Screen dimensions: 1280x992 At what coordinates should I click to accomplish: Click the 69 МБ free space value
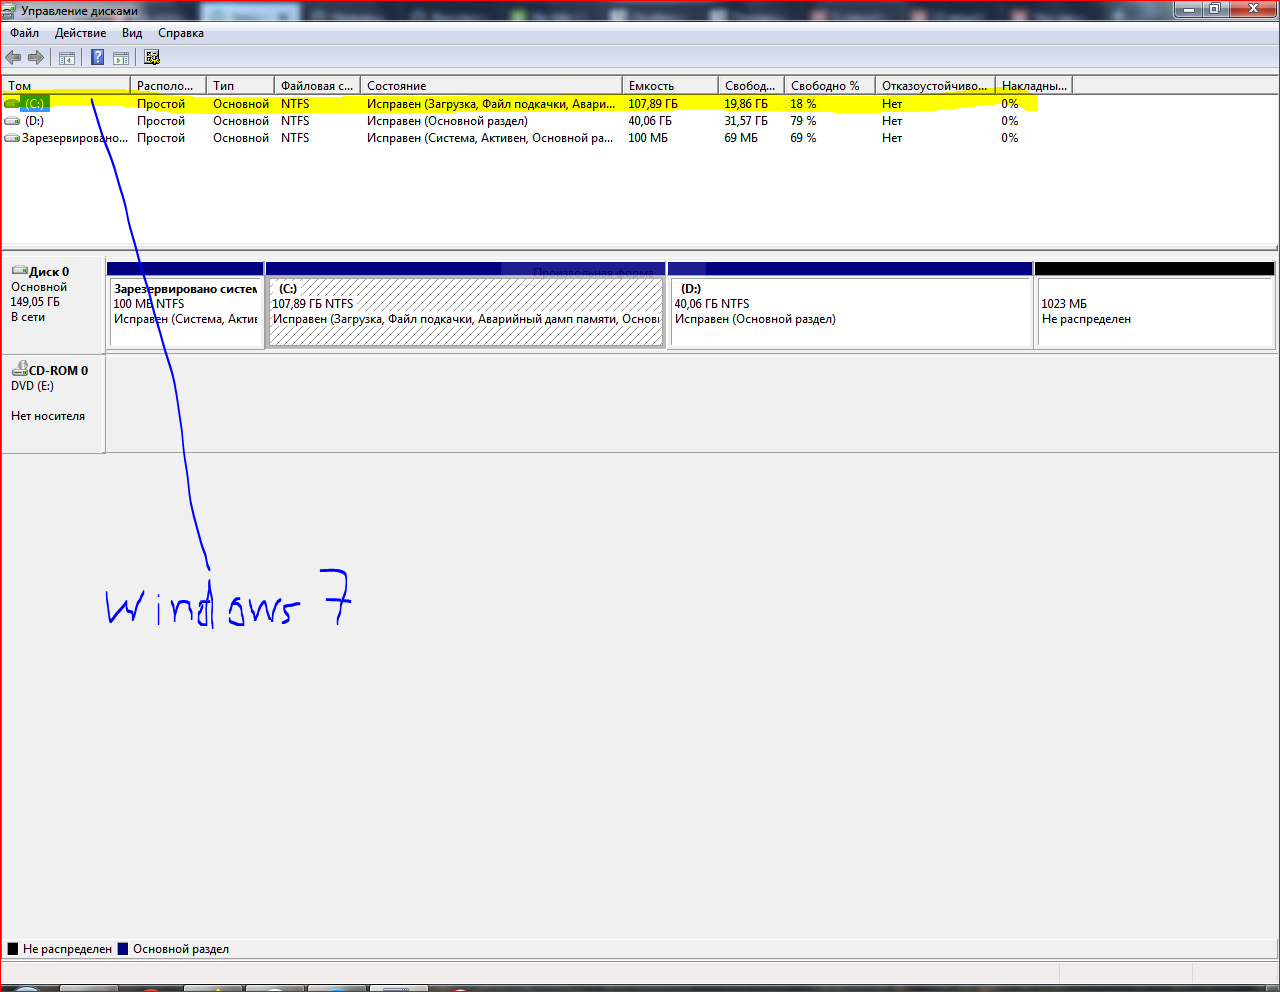point(741,138)
